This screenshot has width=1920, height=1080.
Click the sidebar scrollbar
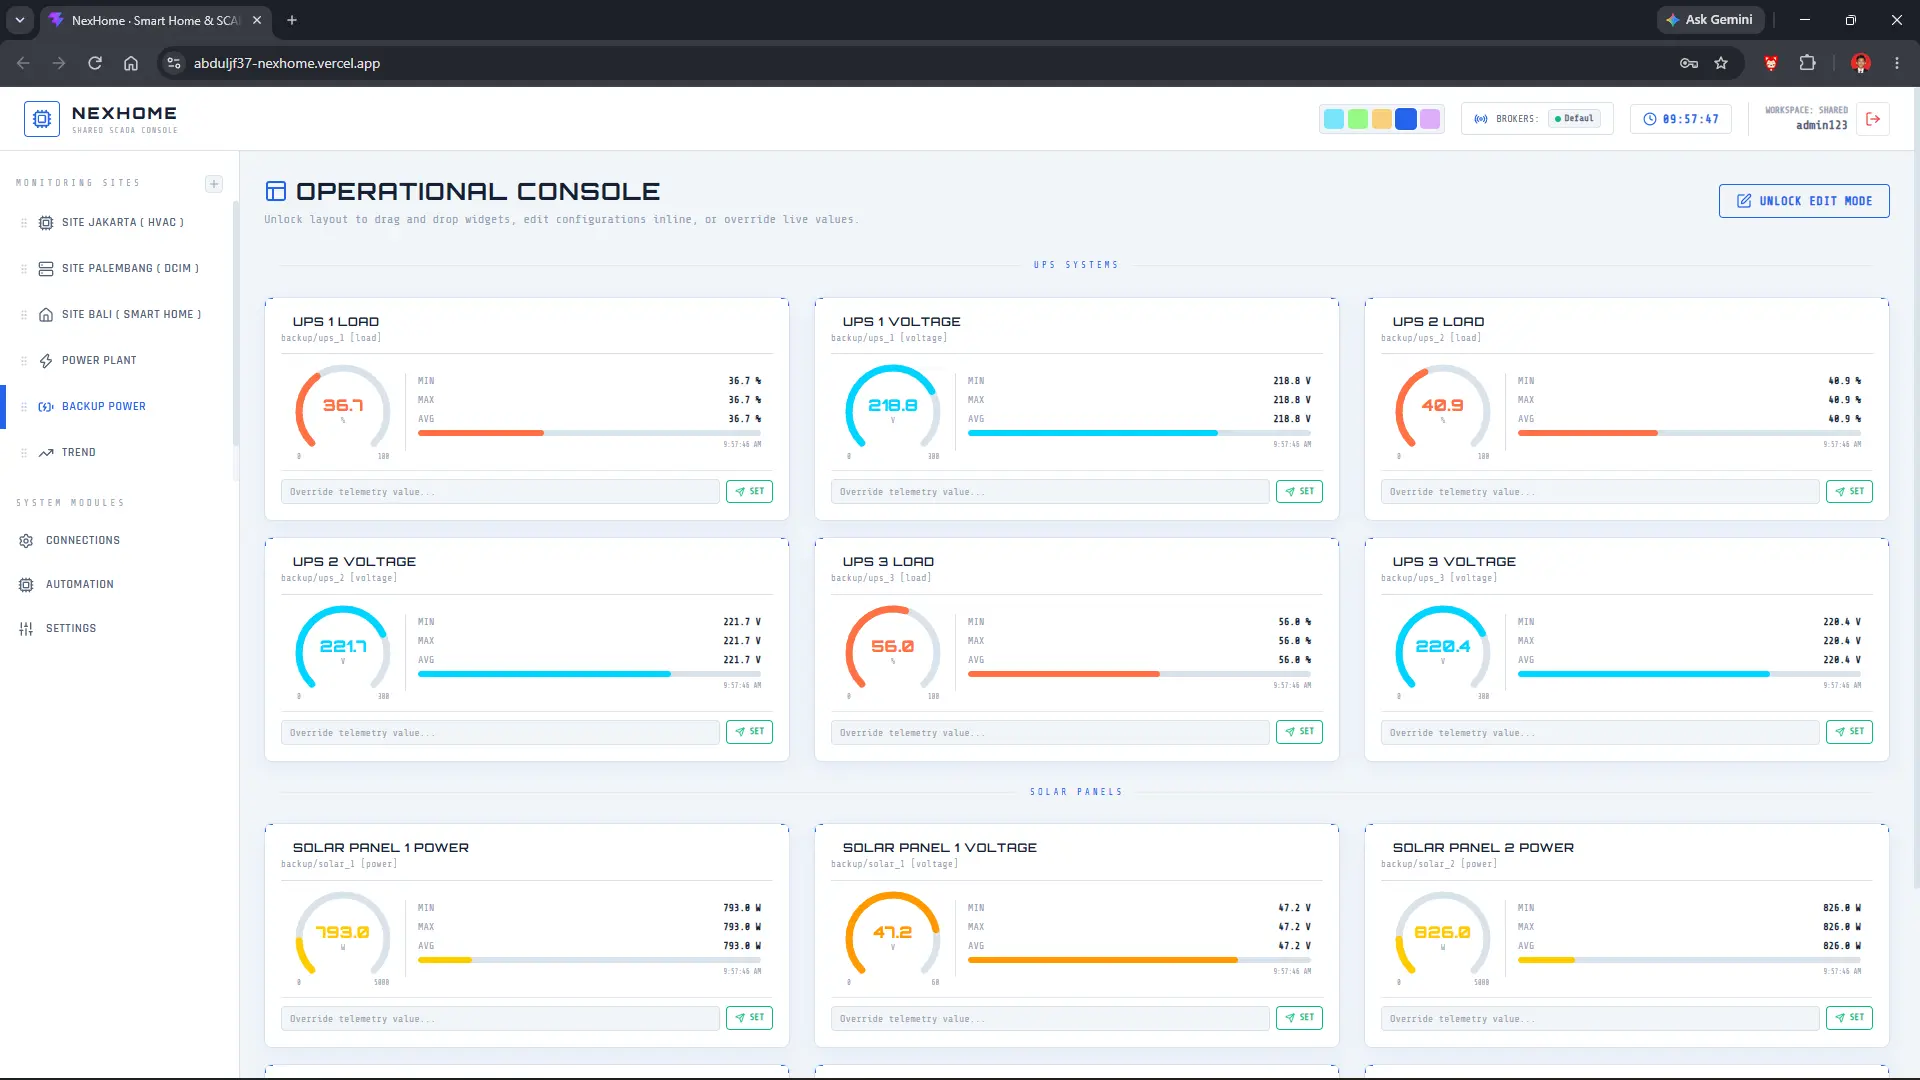(x=236, y=325)
